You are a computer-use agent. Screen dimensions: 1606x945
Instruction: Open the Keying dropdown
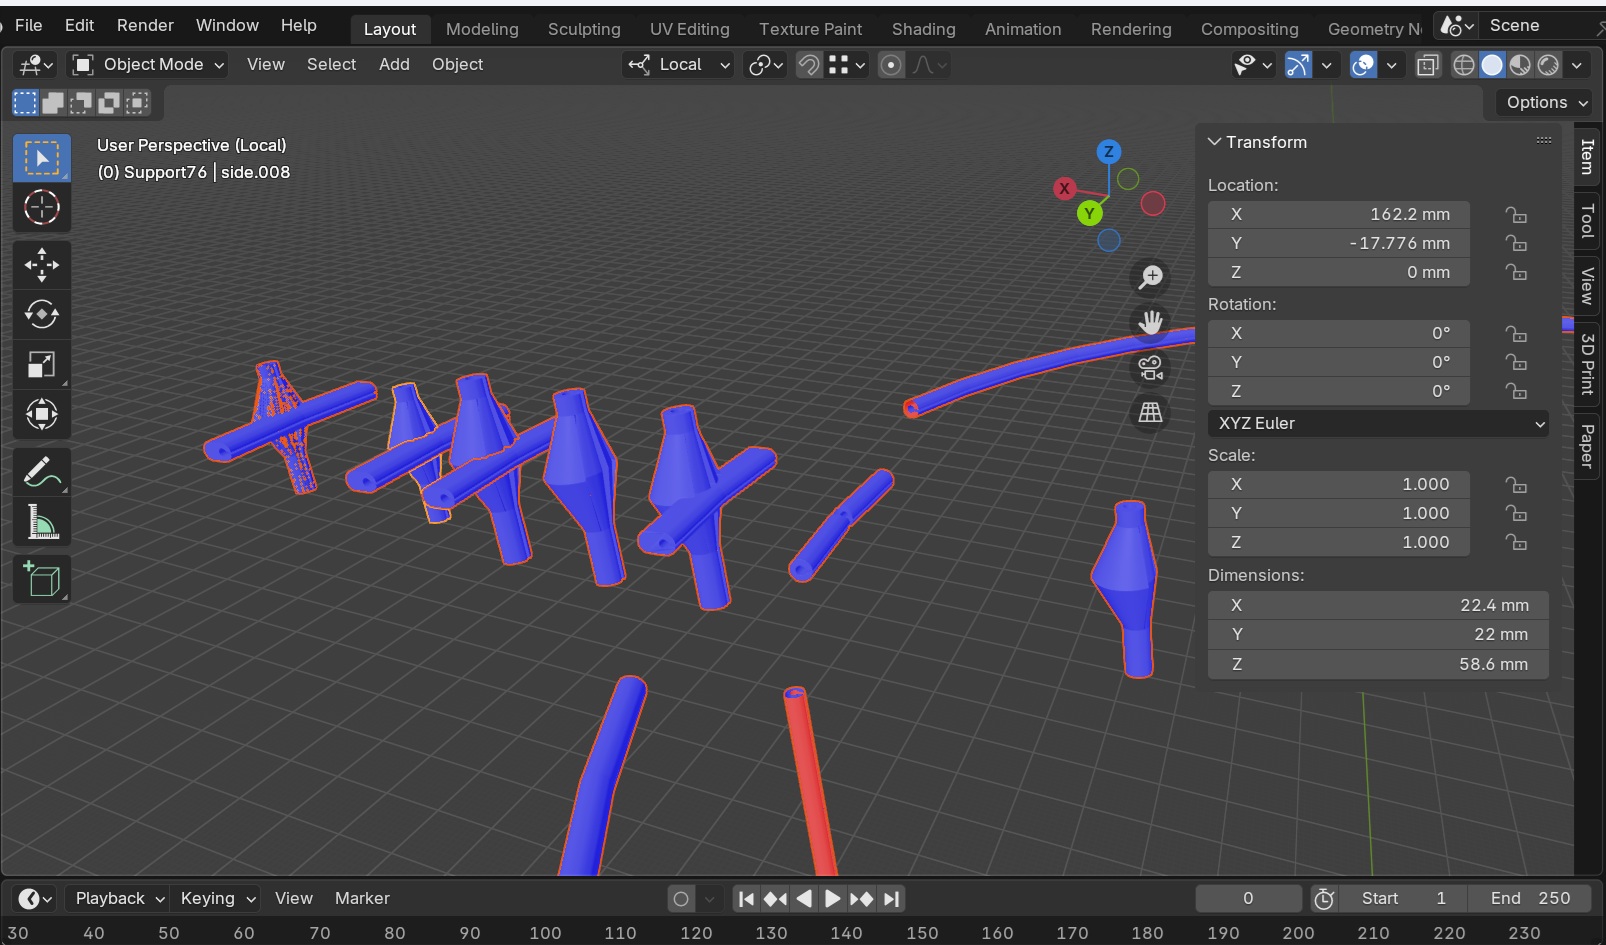pos(216,898)
